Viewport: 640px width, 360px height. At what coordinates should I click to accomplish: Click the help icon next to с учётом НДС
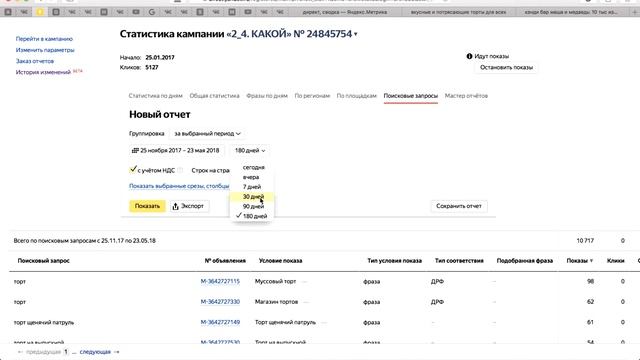180,170
